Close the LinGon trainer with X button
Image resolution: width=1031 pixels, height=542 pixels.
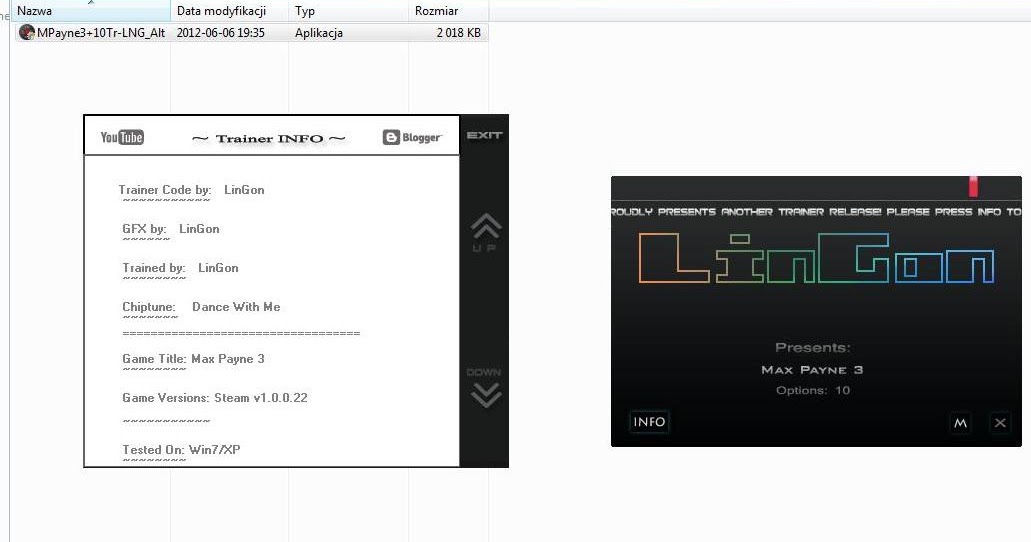[1000, 423]
